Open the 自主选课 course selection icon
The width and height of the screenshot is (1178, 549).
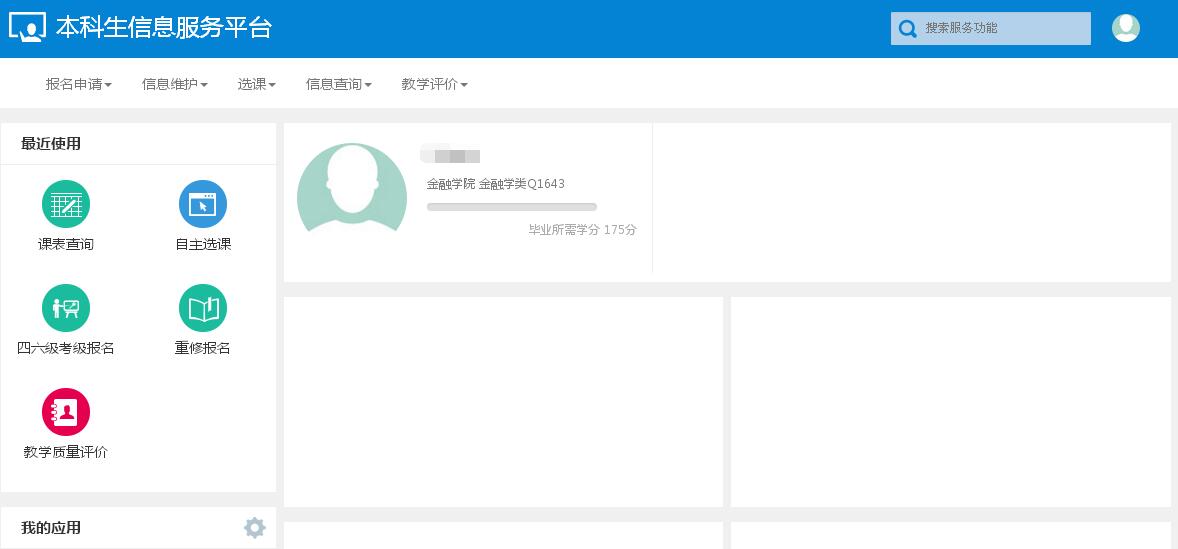click(203, 204)
